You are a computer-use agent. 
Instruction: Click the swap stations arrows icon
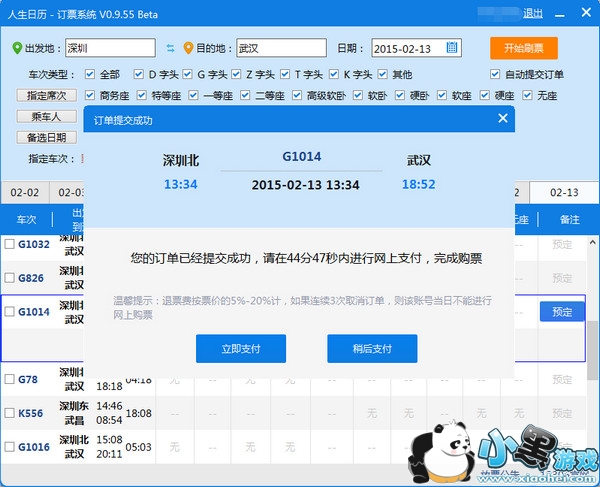(170, 48)
